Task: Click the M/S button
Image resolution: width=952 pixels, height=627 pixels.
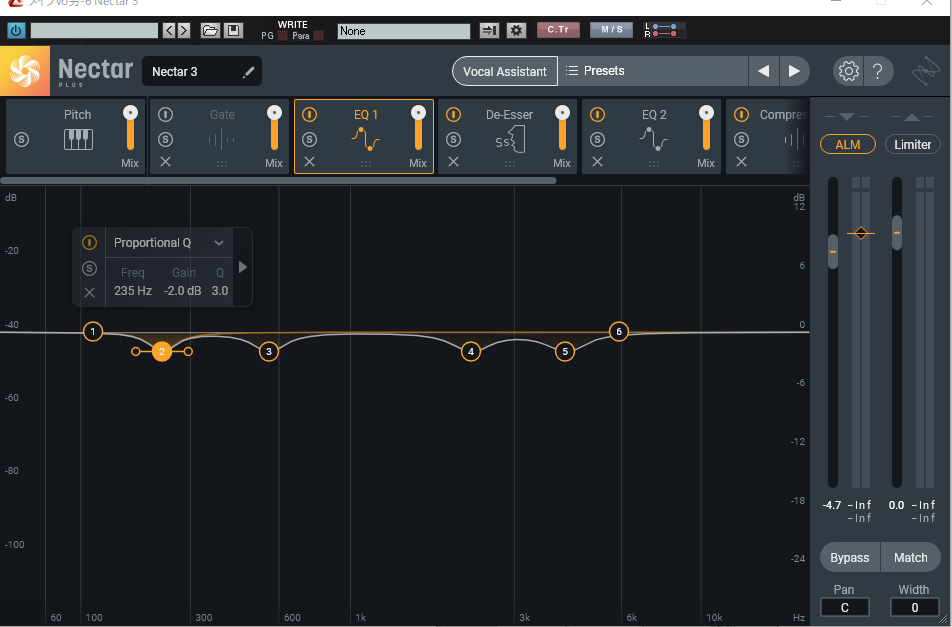Action: pyautogui.click(x=611, y=30)
